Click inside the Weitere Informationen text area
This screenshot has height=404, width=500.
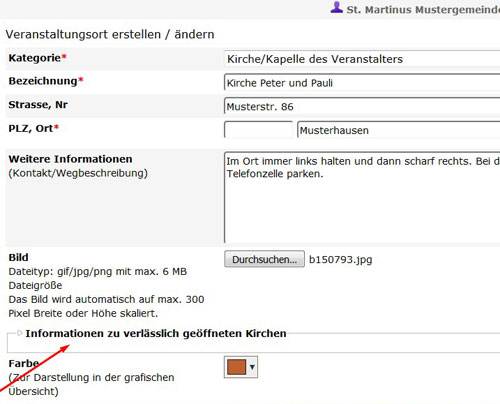(362, 197)
